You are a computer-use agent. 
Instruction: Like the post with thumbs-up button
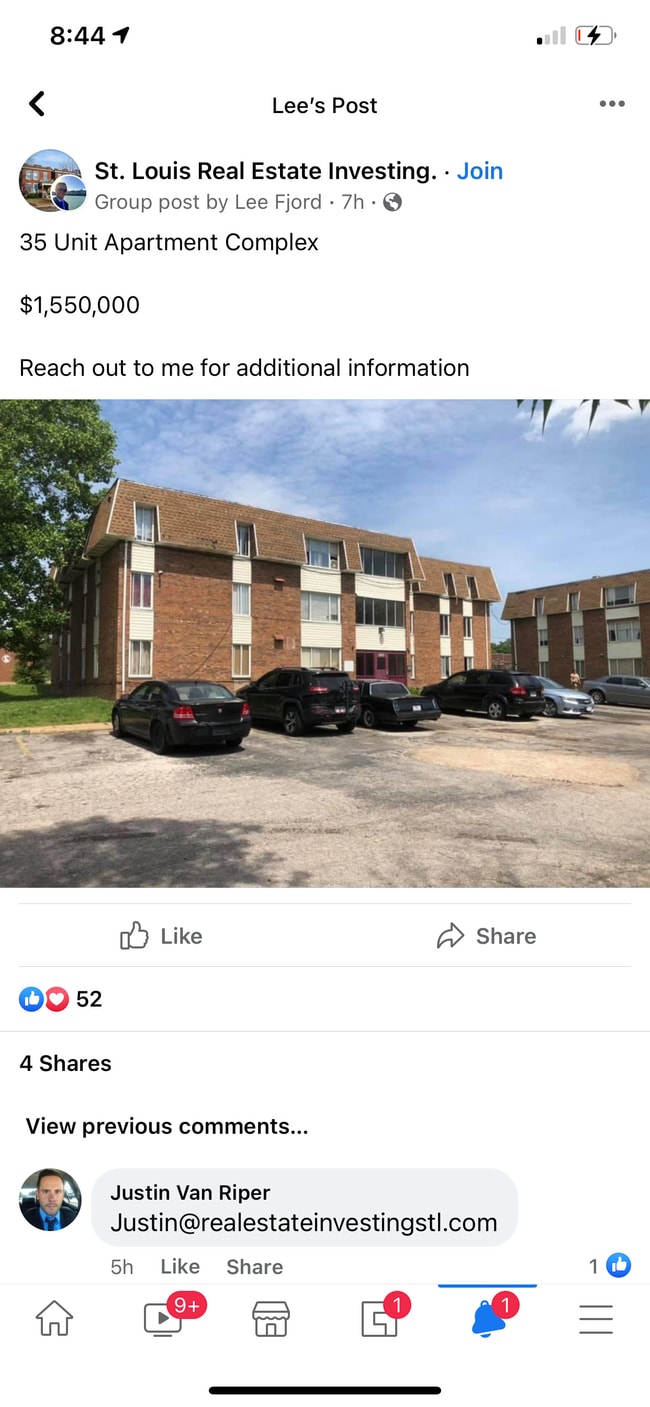click(161, 936)
